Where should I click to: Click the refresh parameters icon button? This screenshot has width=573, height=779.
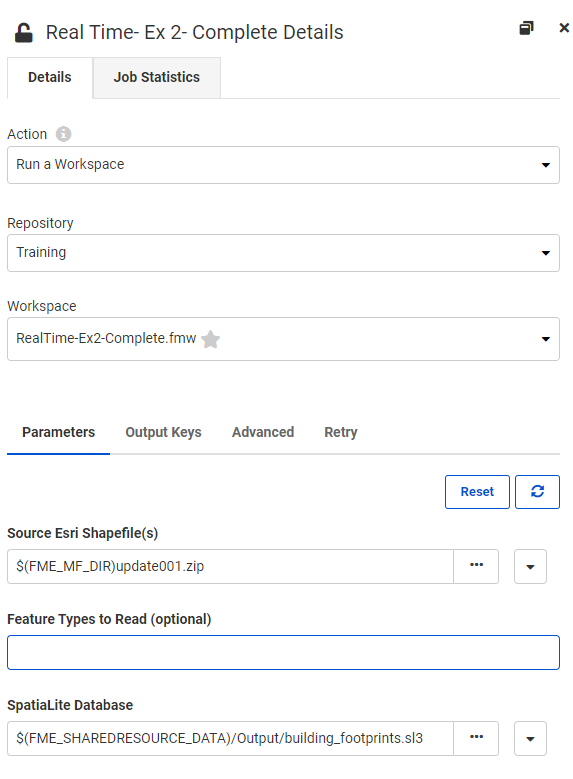[537, 492]
